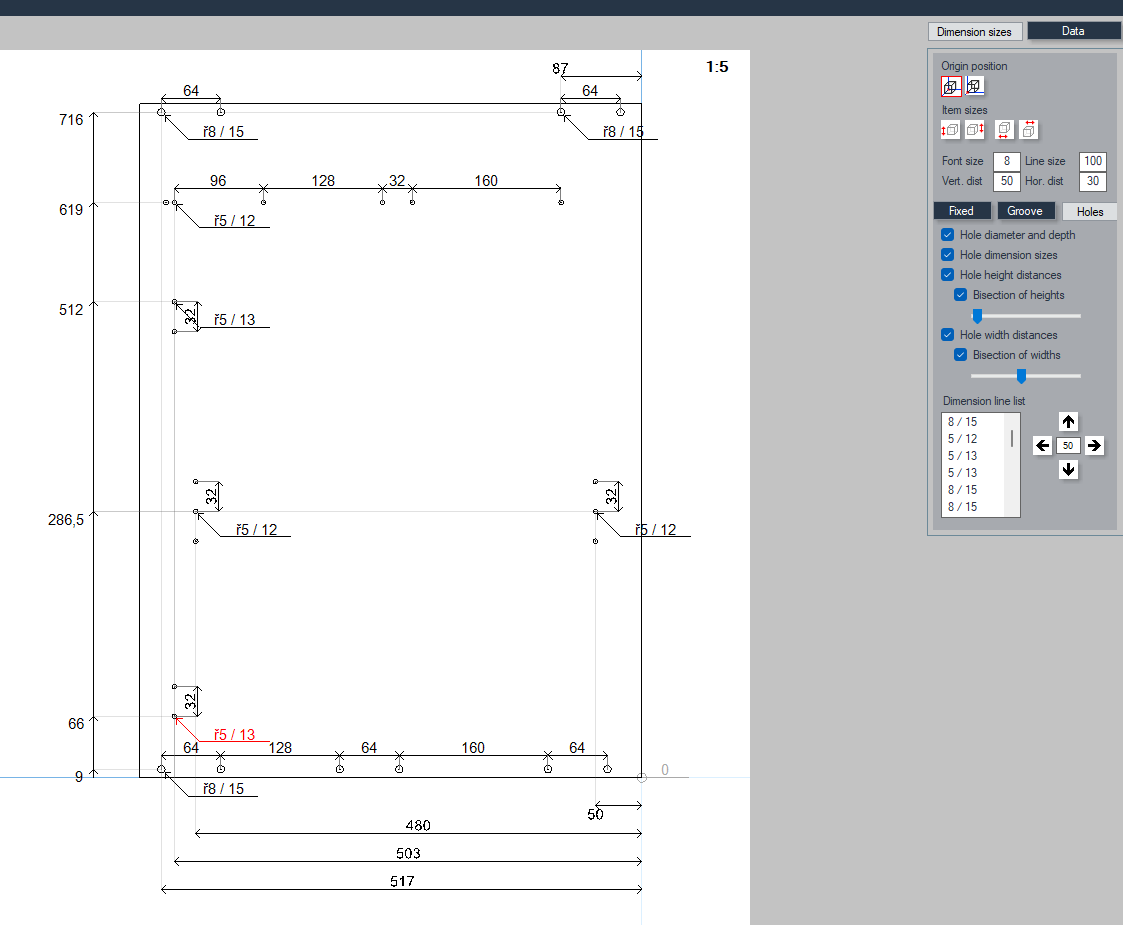
Task: Select the red-outlined origin position icon
Action: [951, 87]
